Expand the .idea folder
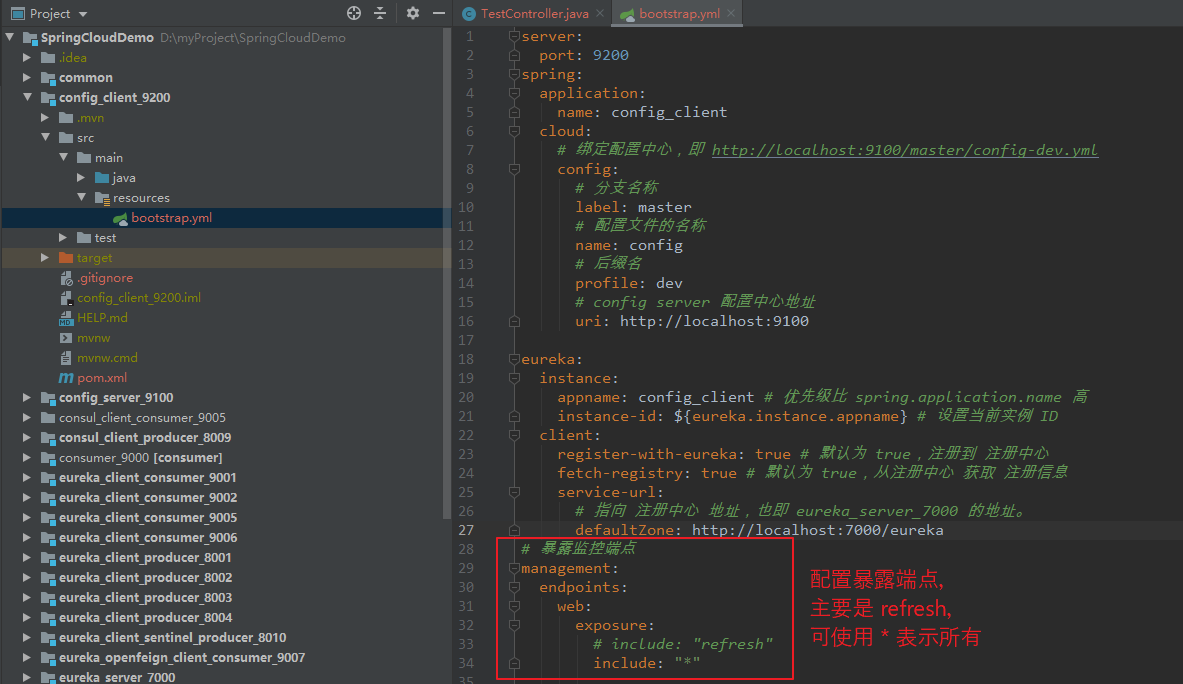This screenshot has width=1183, height=684. (28, 57)
